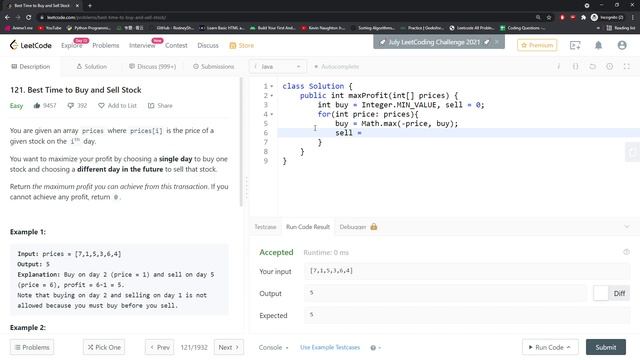Open the help question mark dropdown
Image resolution: width=640 pixels, height=360 pixels.
tap(376, 348)
